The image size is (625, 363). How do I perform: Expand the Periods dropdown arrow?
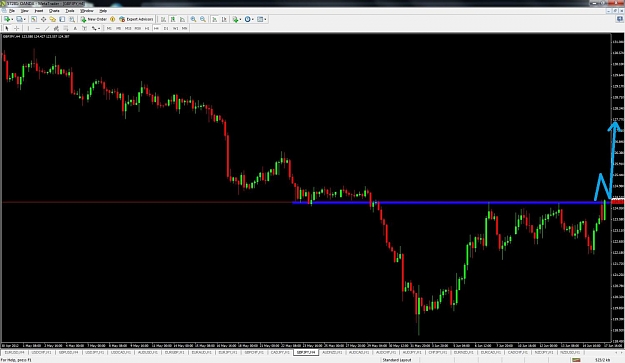[253, 19]
